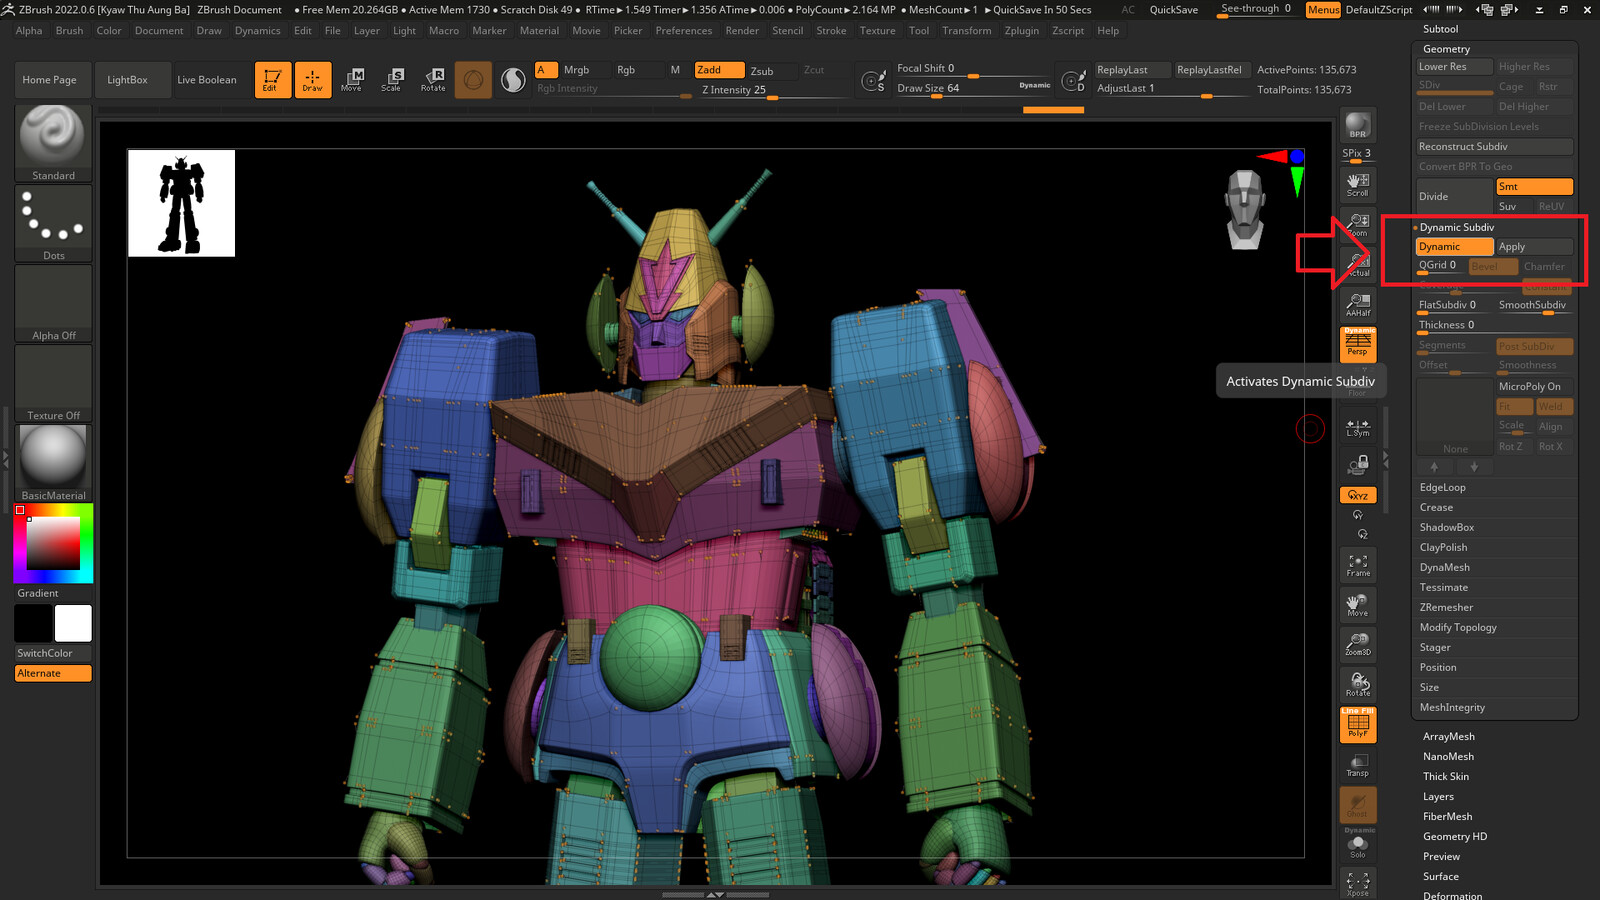This screenshot has height=900, width=1600.
Task: Open the Render menu
Action: point(742,31)
